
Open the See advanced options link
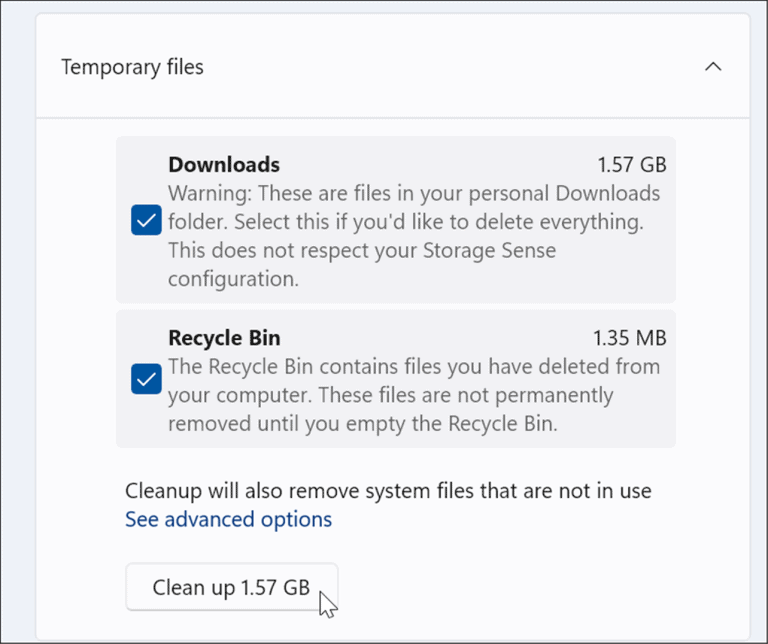(228, 519)
